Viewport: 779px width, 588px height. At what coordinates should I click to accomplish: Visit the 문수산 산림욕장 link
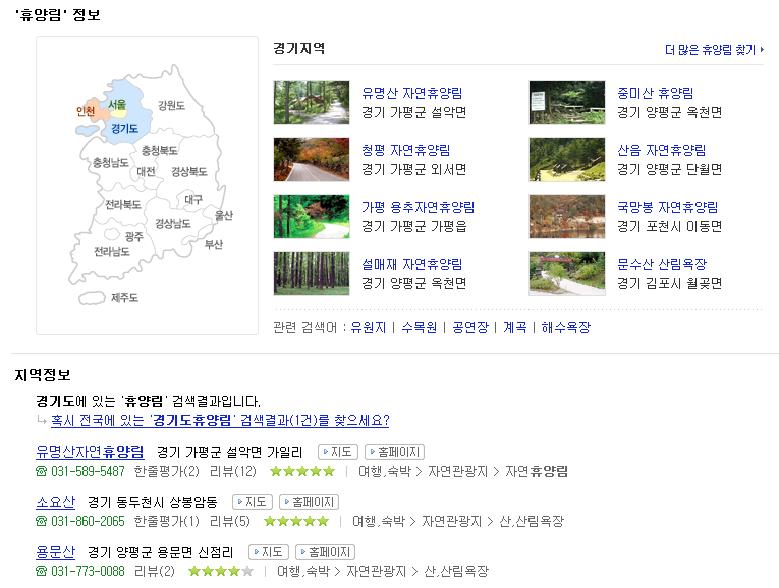661,264
